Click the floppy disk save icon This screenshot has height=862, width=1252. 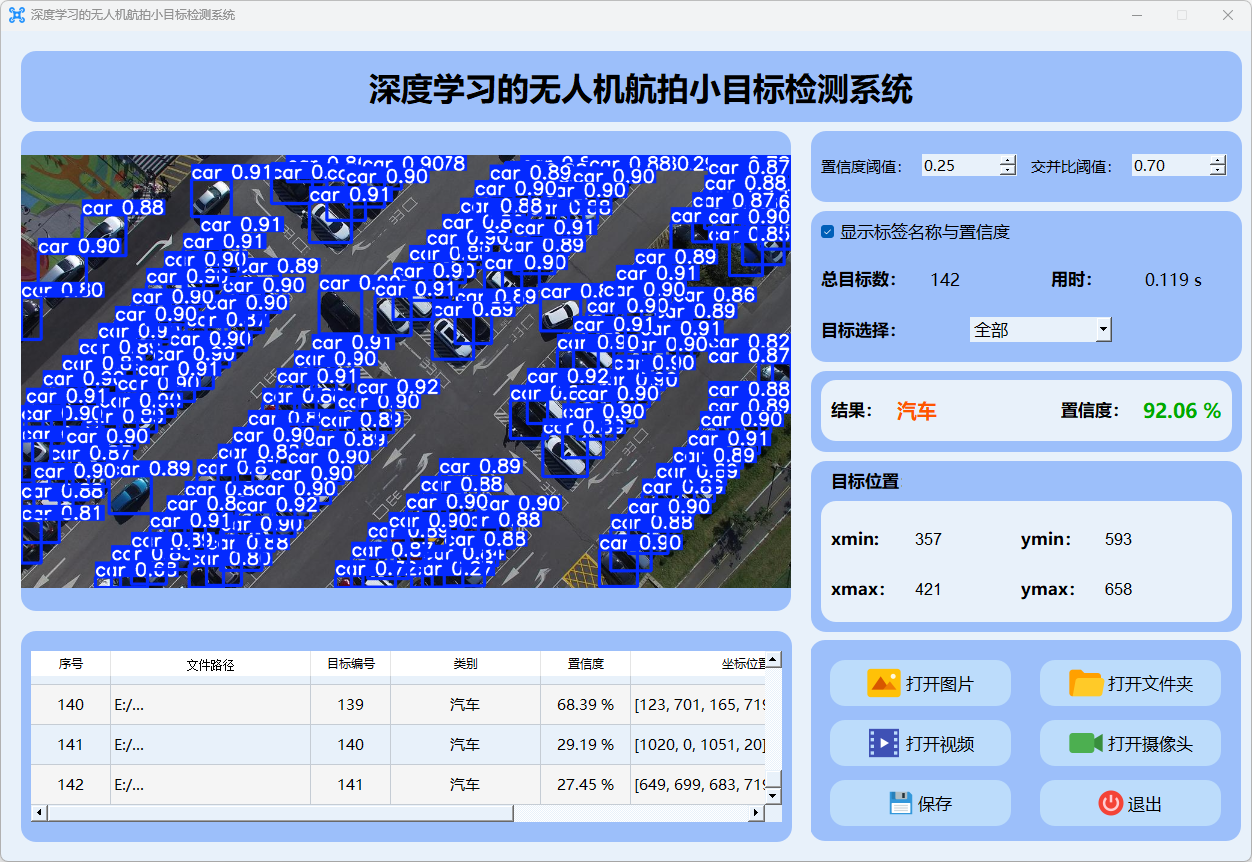pos(900,803)
